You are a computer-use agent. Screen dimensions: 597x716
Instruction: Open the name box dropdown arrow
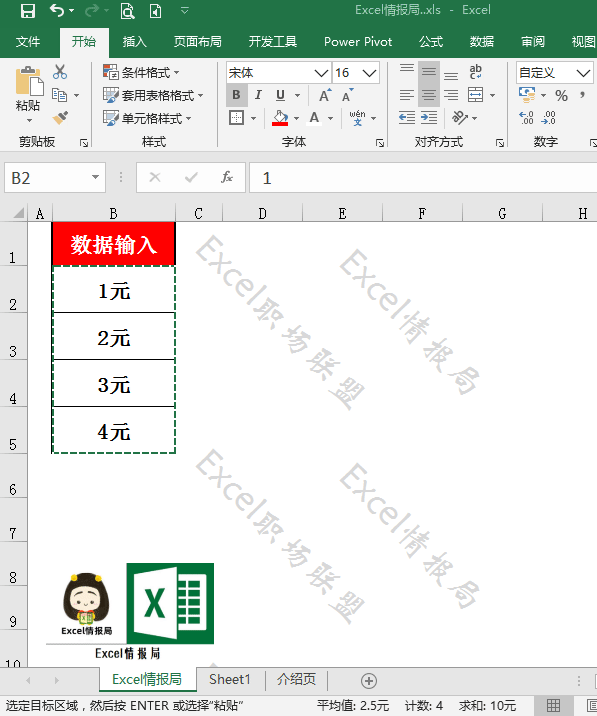tap(95, 177)
